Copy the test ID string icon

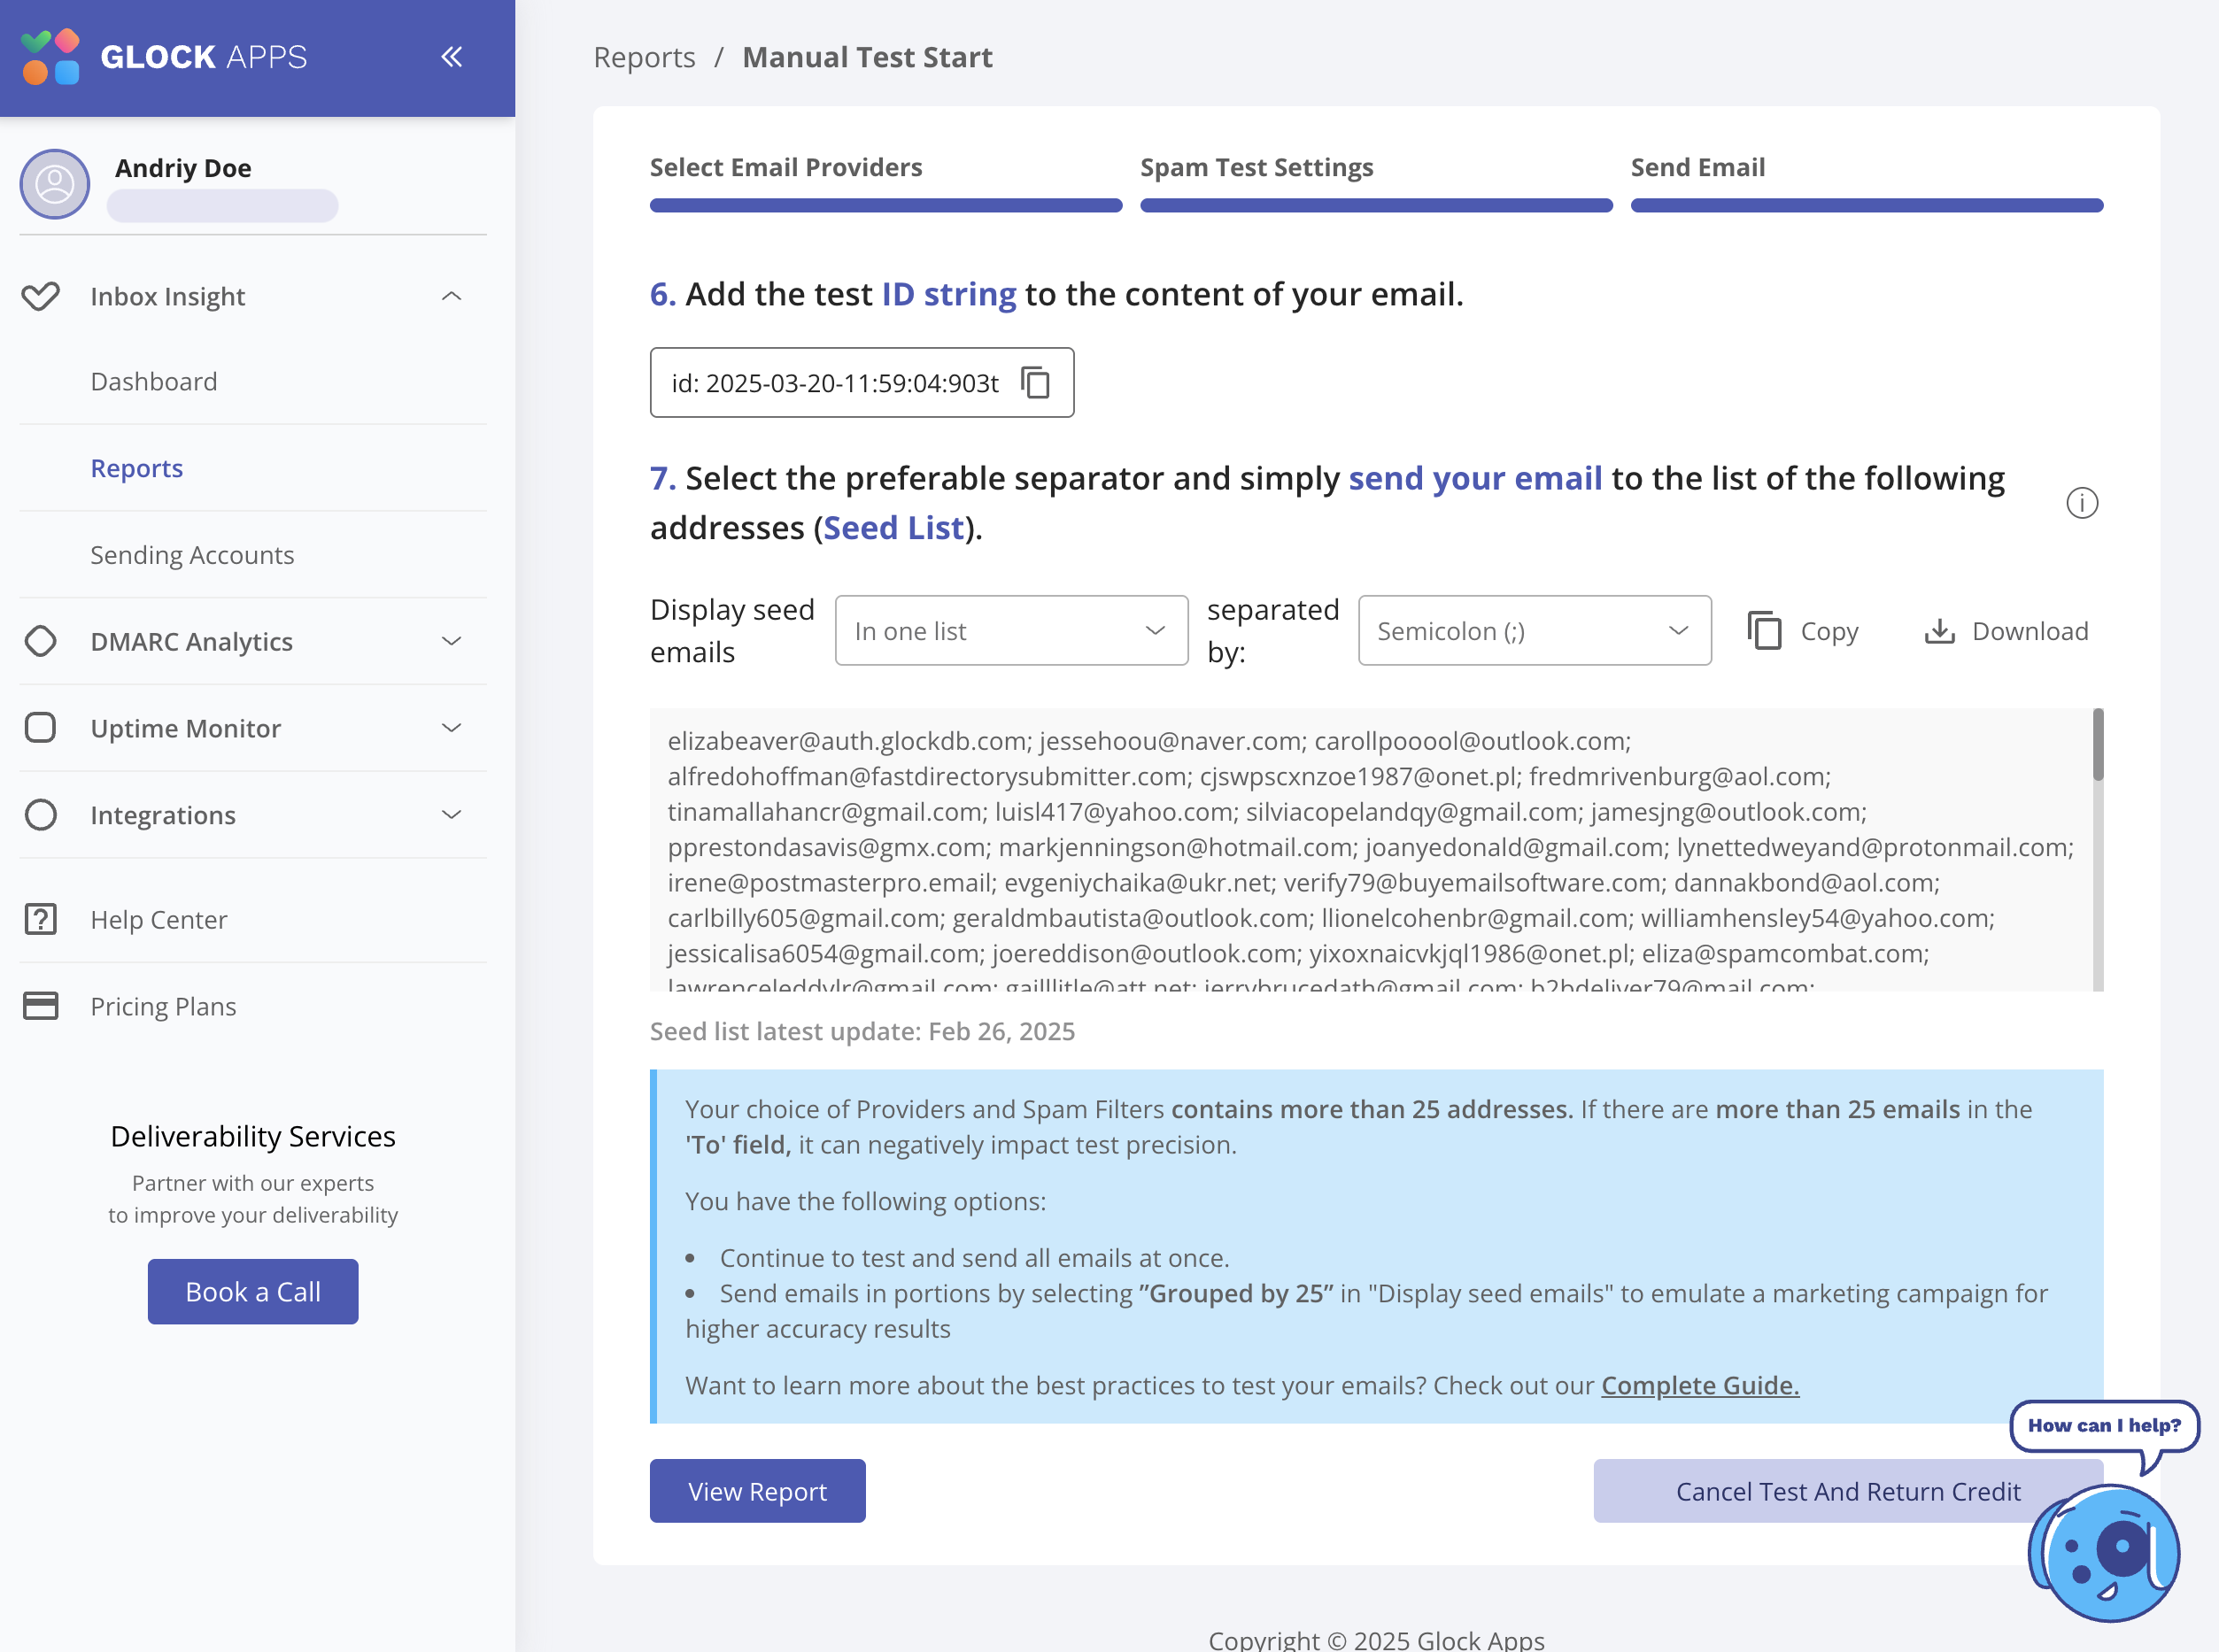click(x=1035, y=382)
